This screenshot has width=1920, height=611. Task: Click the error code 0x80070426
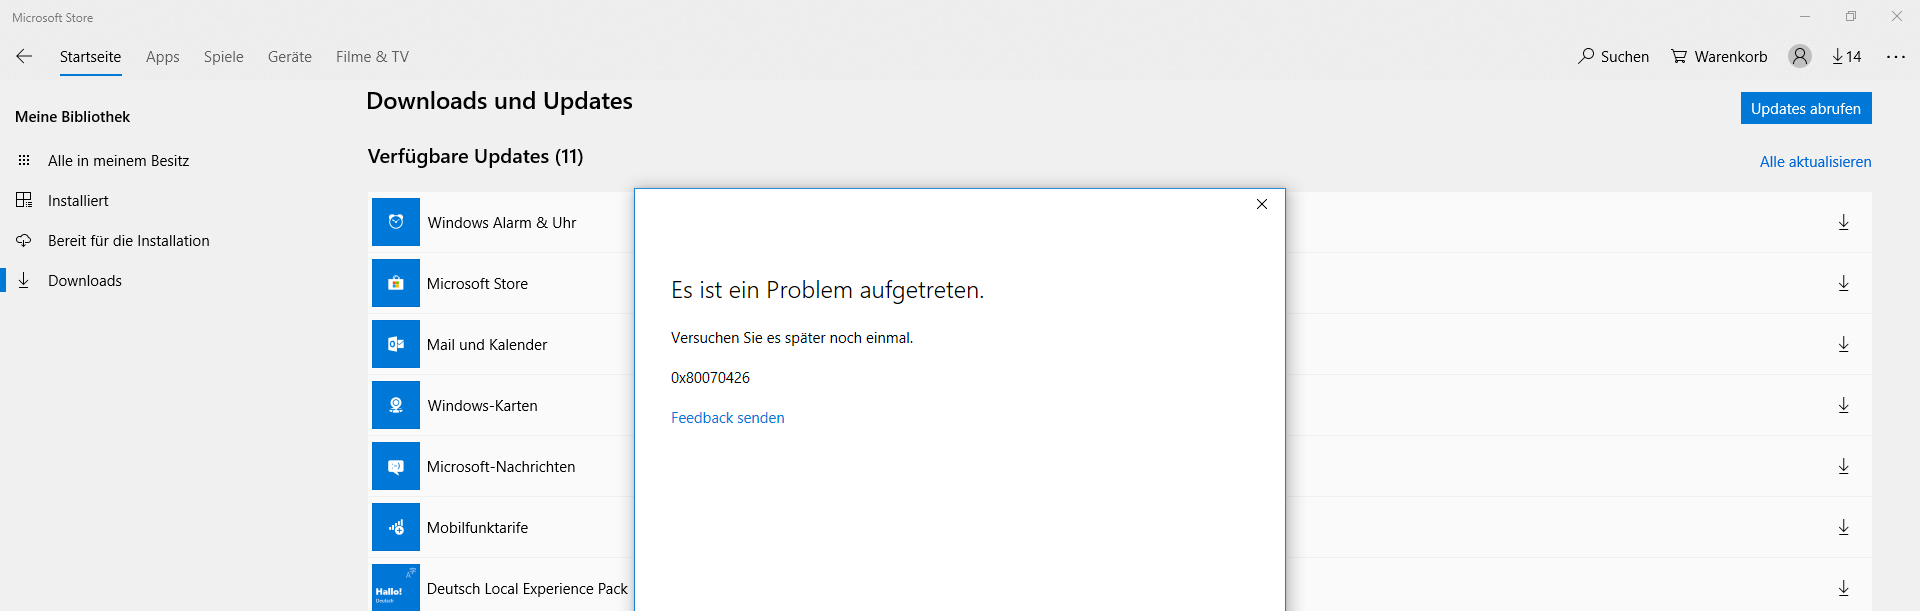pyautogui.click(x=710, y=378)
